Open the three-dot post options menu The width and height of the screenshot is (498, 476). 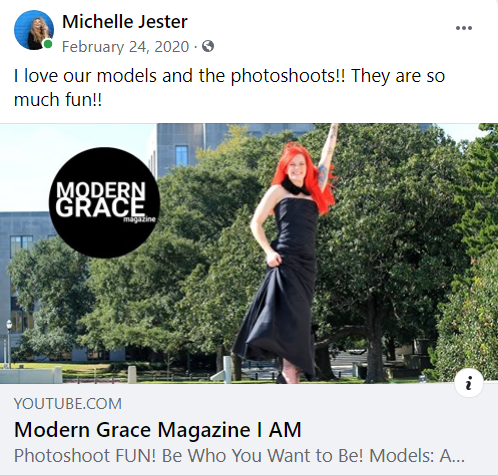[464, 28]
